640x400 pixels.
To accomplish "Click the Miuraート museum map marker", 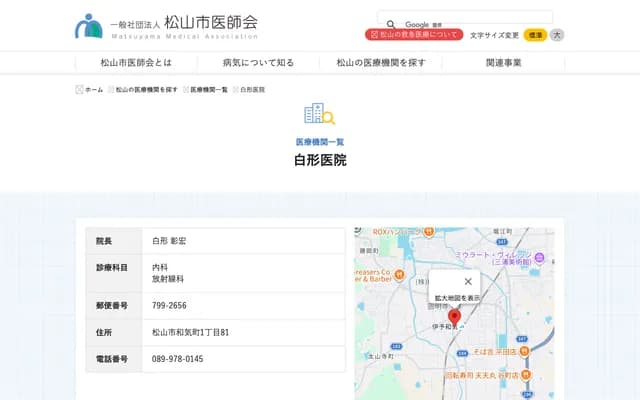I will (x=539, y=255).
